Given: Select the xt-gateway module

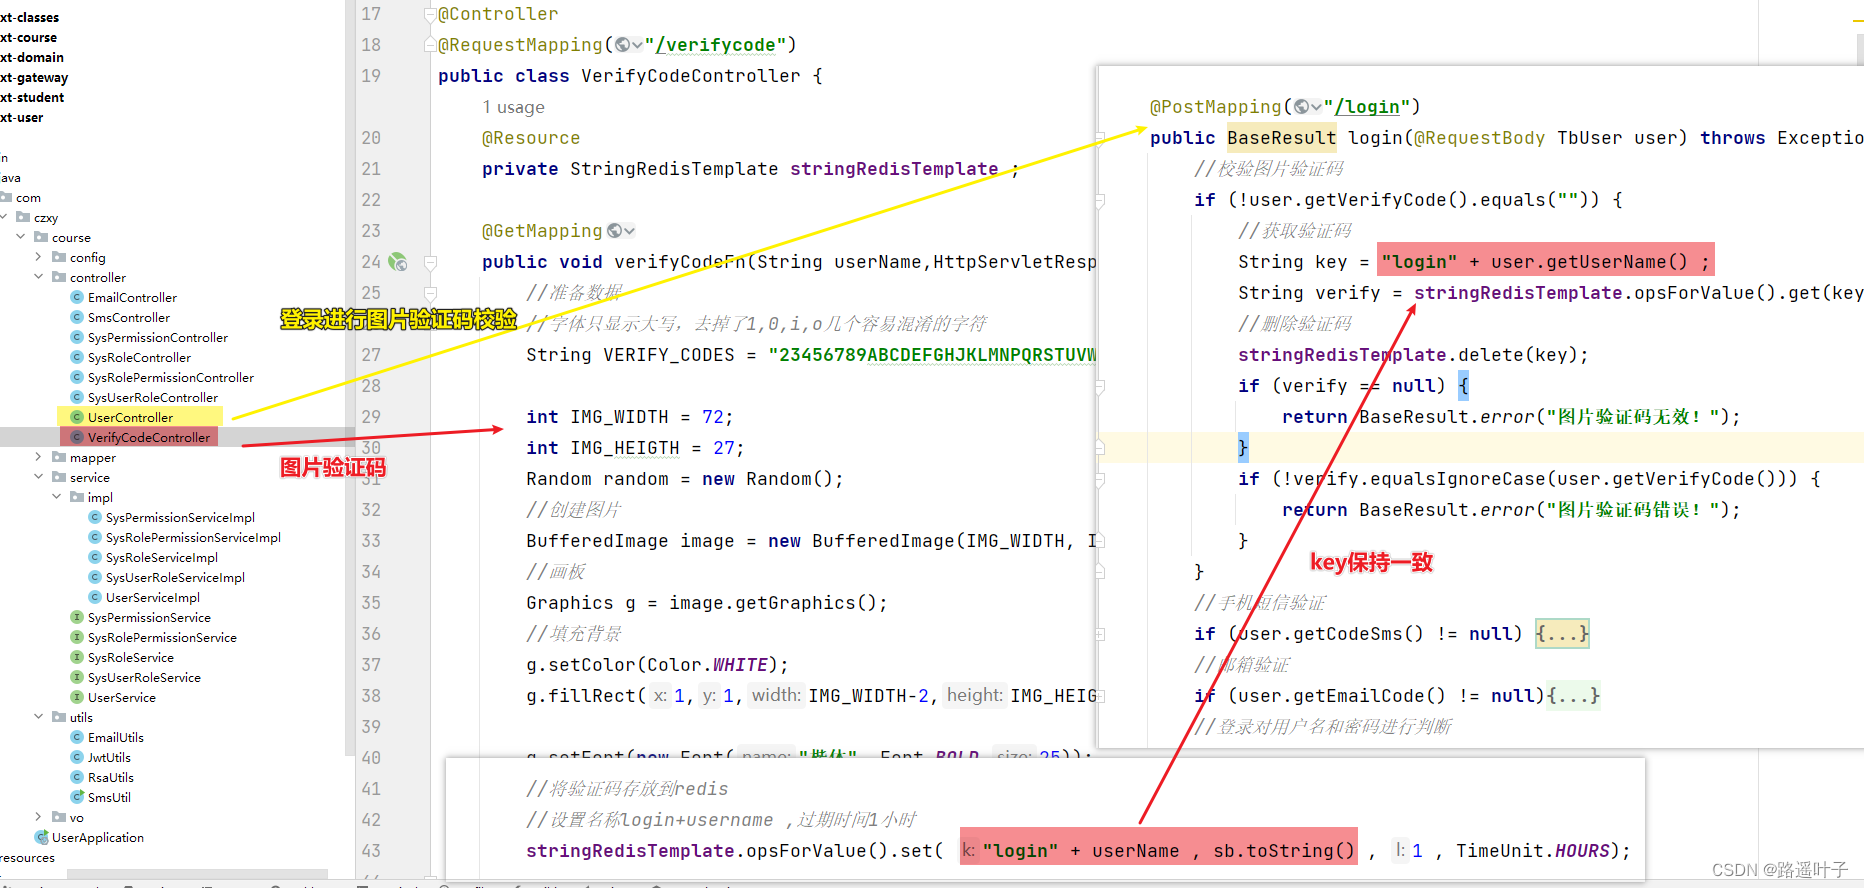Looking at the screenshot, I should (34, 77).
